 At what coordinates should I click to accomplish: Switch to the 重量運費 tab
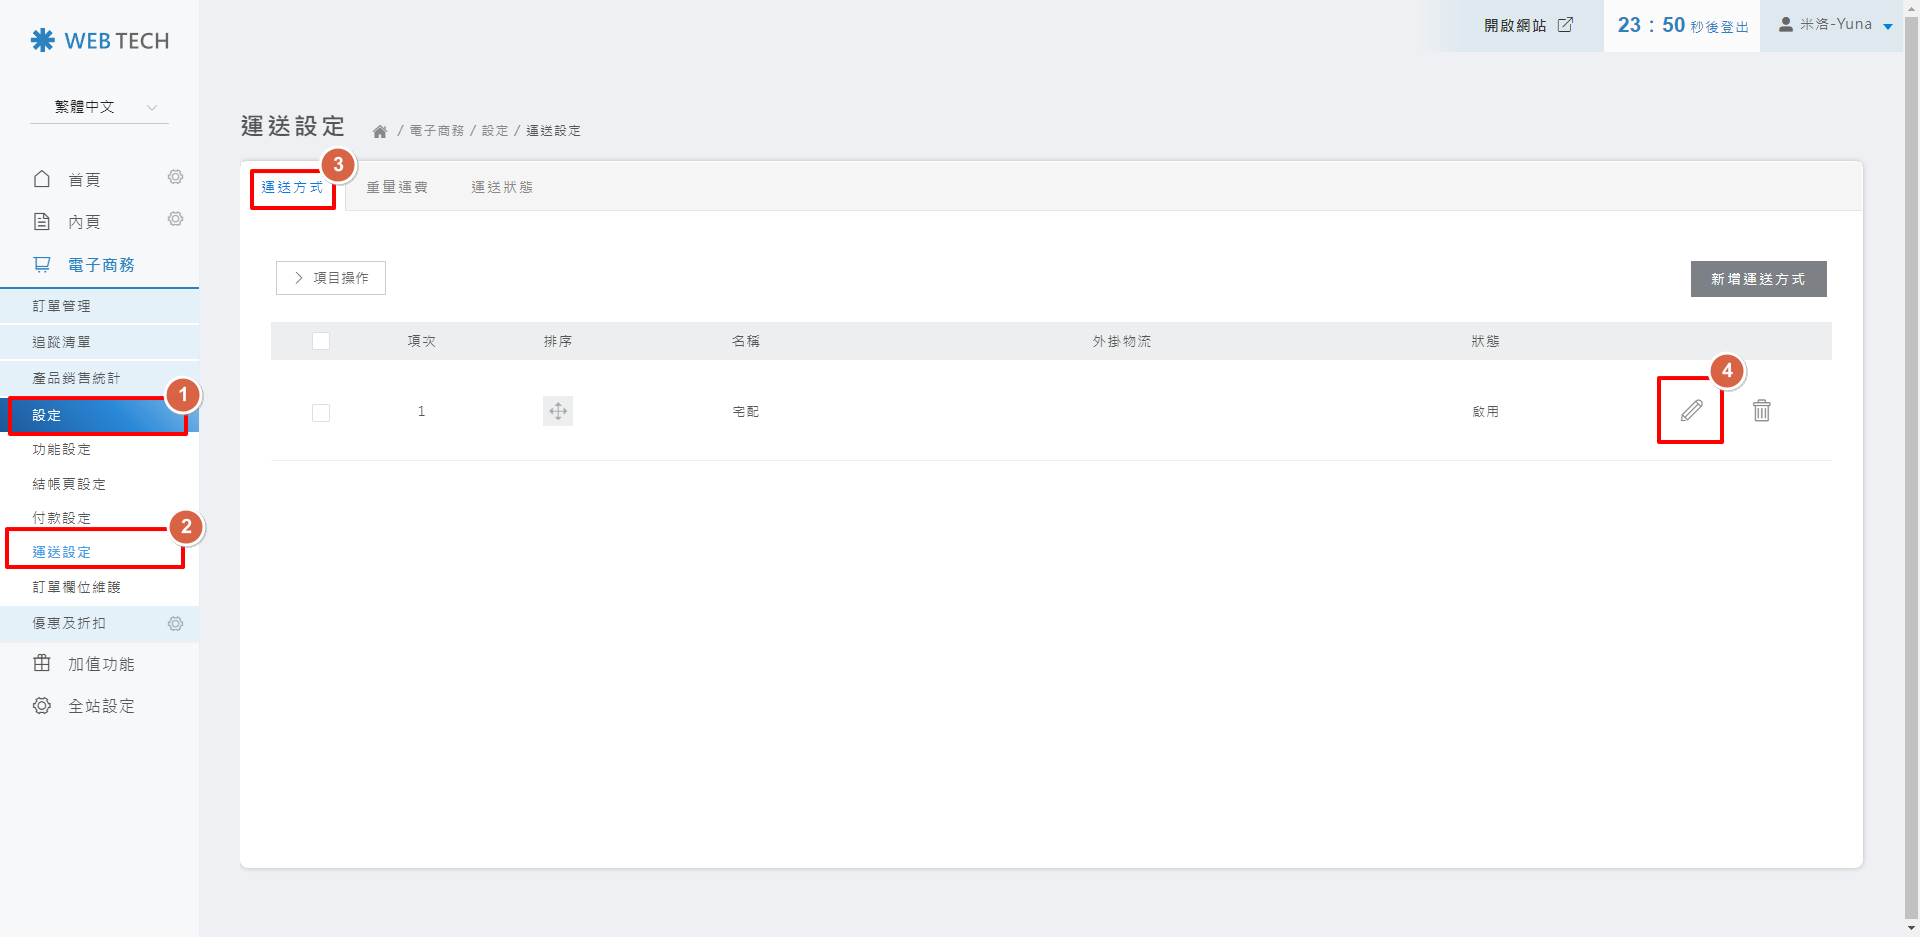[x=397, y=187]
